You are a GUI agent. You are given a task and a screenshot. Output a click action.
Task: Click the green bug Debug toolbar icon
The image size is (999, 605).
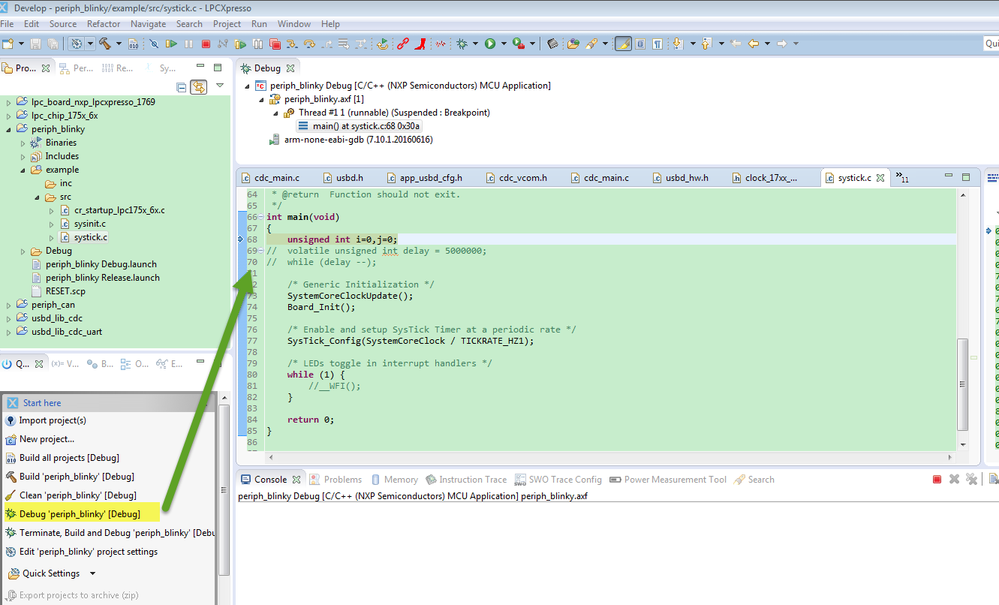[x=462, y=43]
